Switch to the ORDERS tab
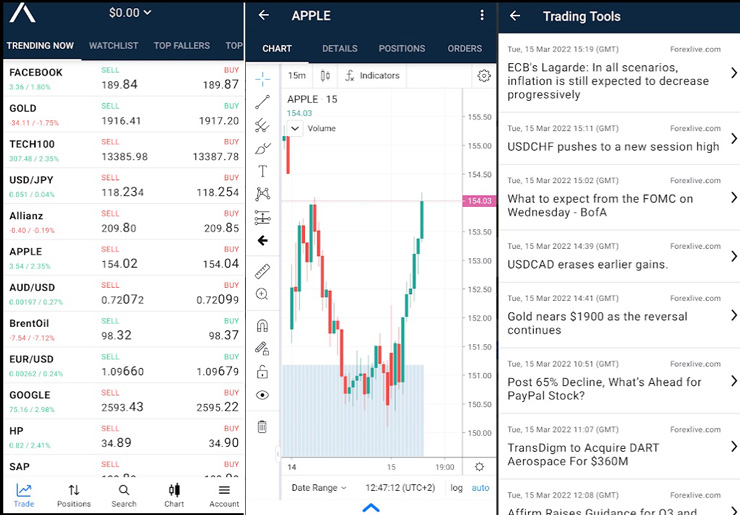The width and height of the screenshot is (740, 515). (465, 49)
